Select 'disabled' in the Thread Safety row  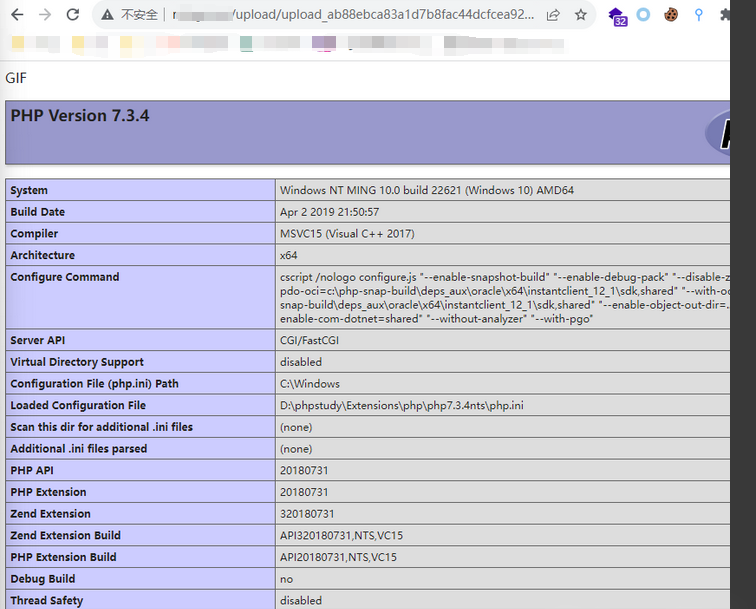coord(301,601)
